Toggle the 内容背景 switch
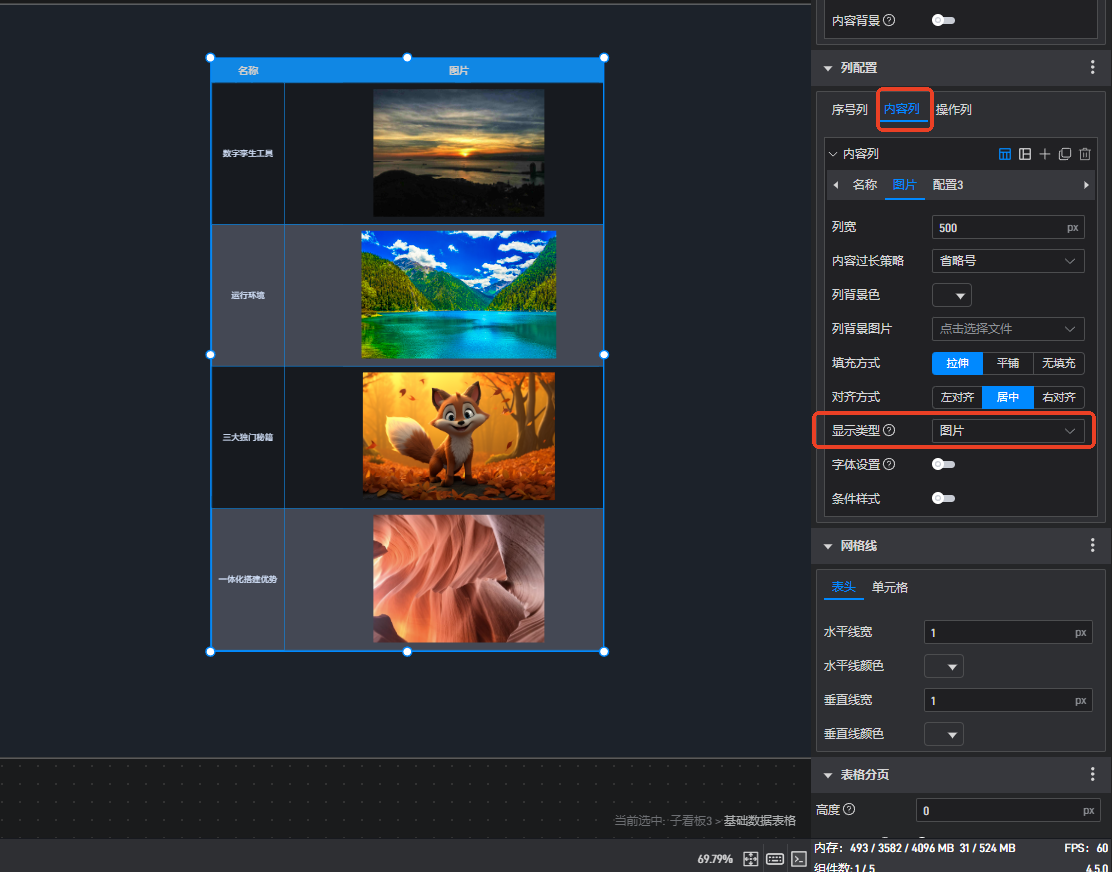This screenshot has height=872, width=1112. (x=943, y=21)
